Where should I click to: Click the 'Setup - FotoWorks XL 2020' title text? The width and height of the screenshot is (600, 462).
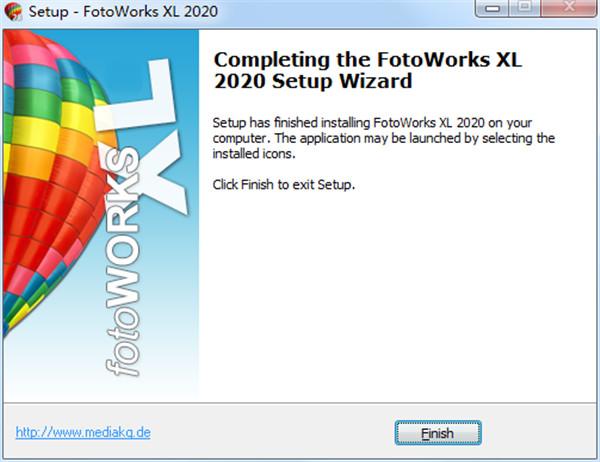point(123,11)
